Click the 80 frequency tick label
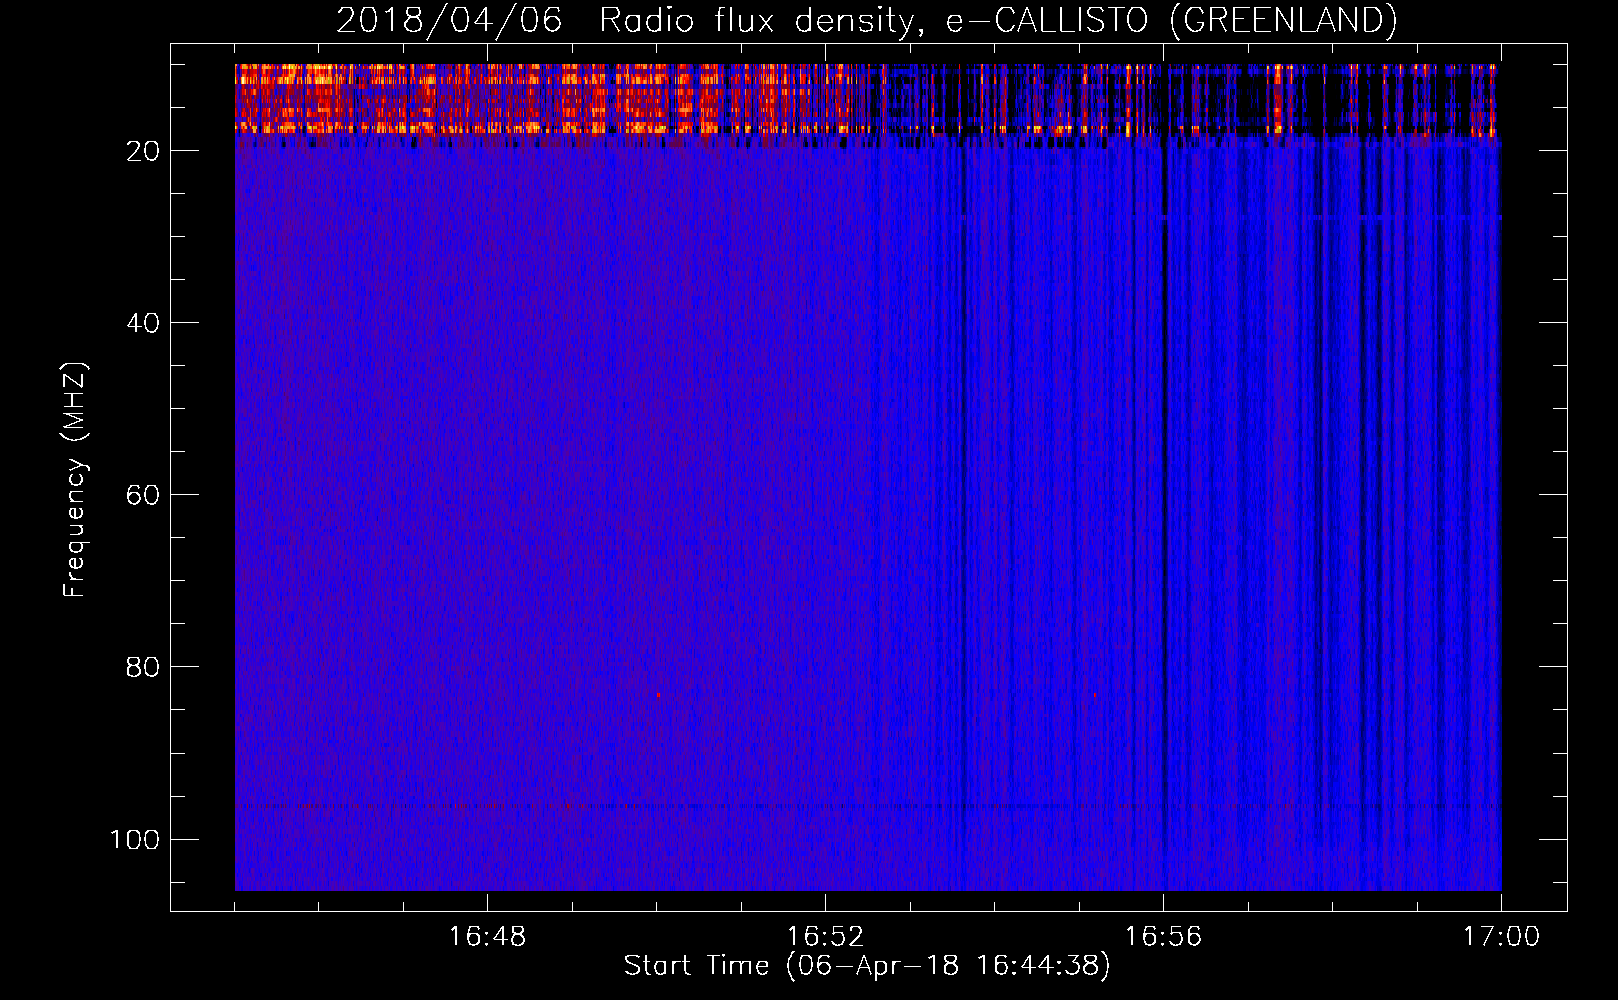1618x1000 pixels. (x=143, y=667)
